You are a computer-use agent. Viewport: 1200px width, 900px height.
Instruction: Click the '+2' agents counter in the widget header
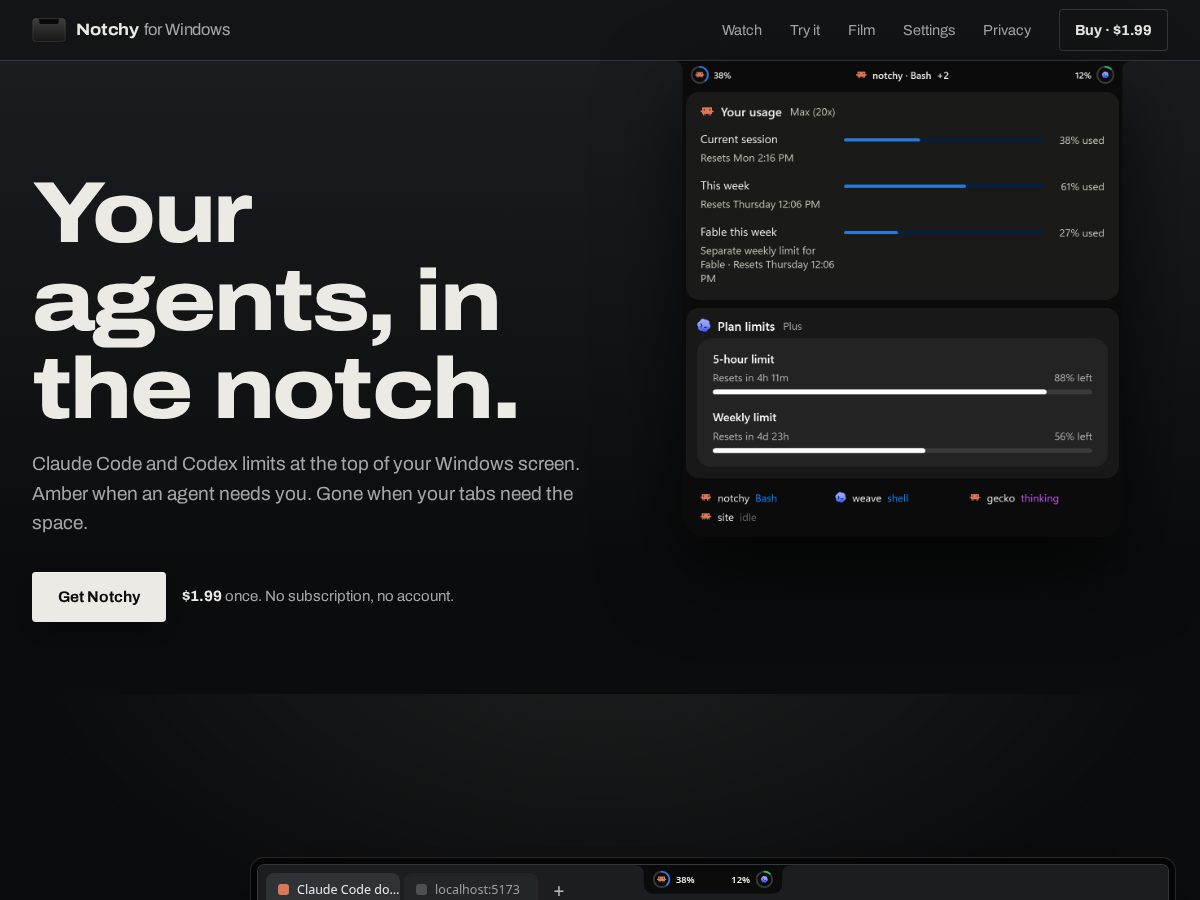(943, 75)
